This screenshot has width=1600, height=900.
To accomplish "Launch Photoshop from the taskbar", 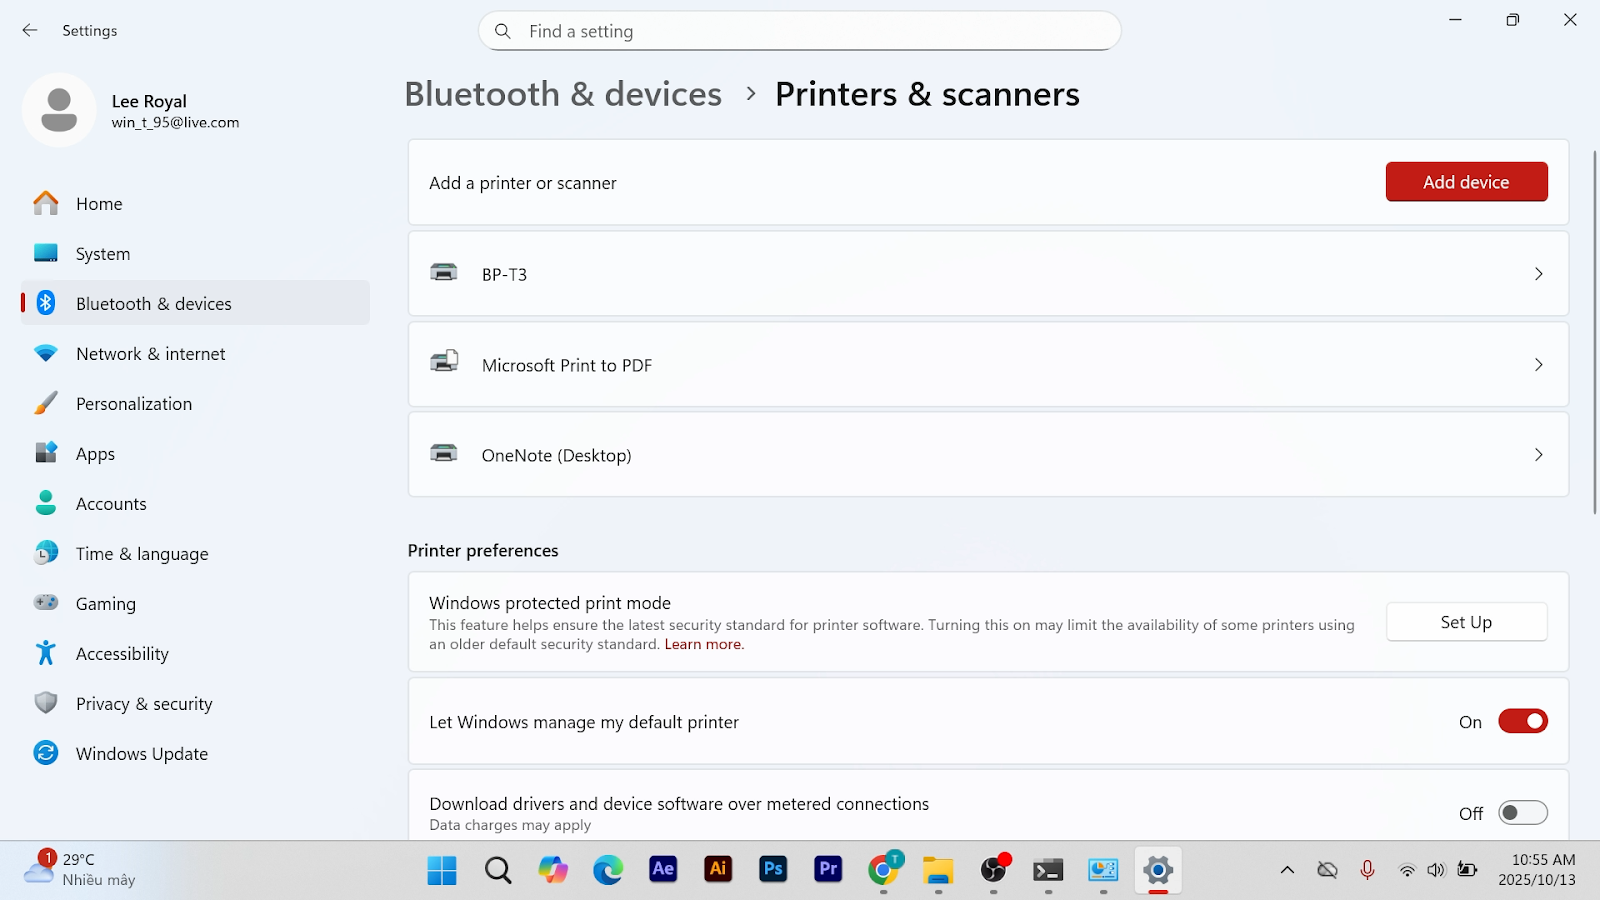I will pyautogui.click(x=773, y=870).
